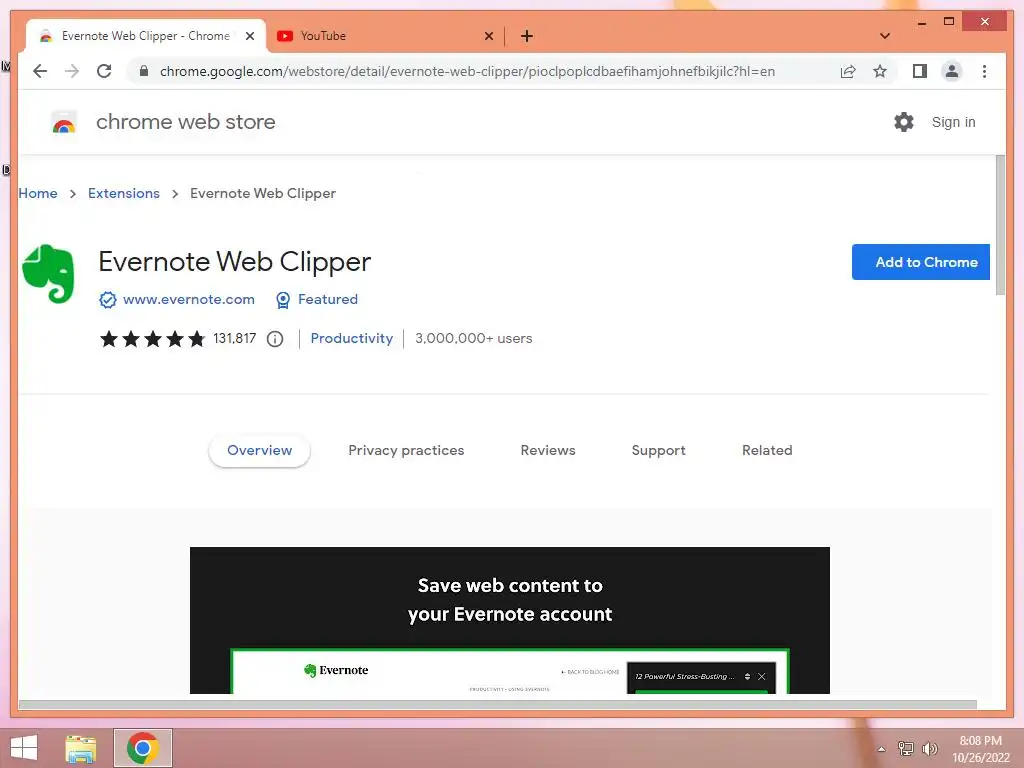Go back to the previous page
Screen dimensions: 1024x768
(40, 71)
